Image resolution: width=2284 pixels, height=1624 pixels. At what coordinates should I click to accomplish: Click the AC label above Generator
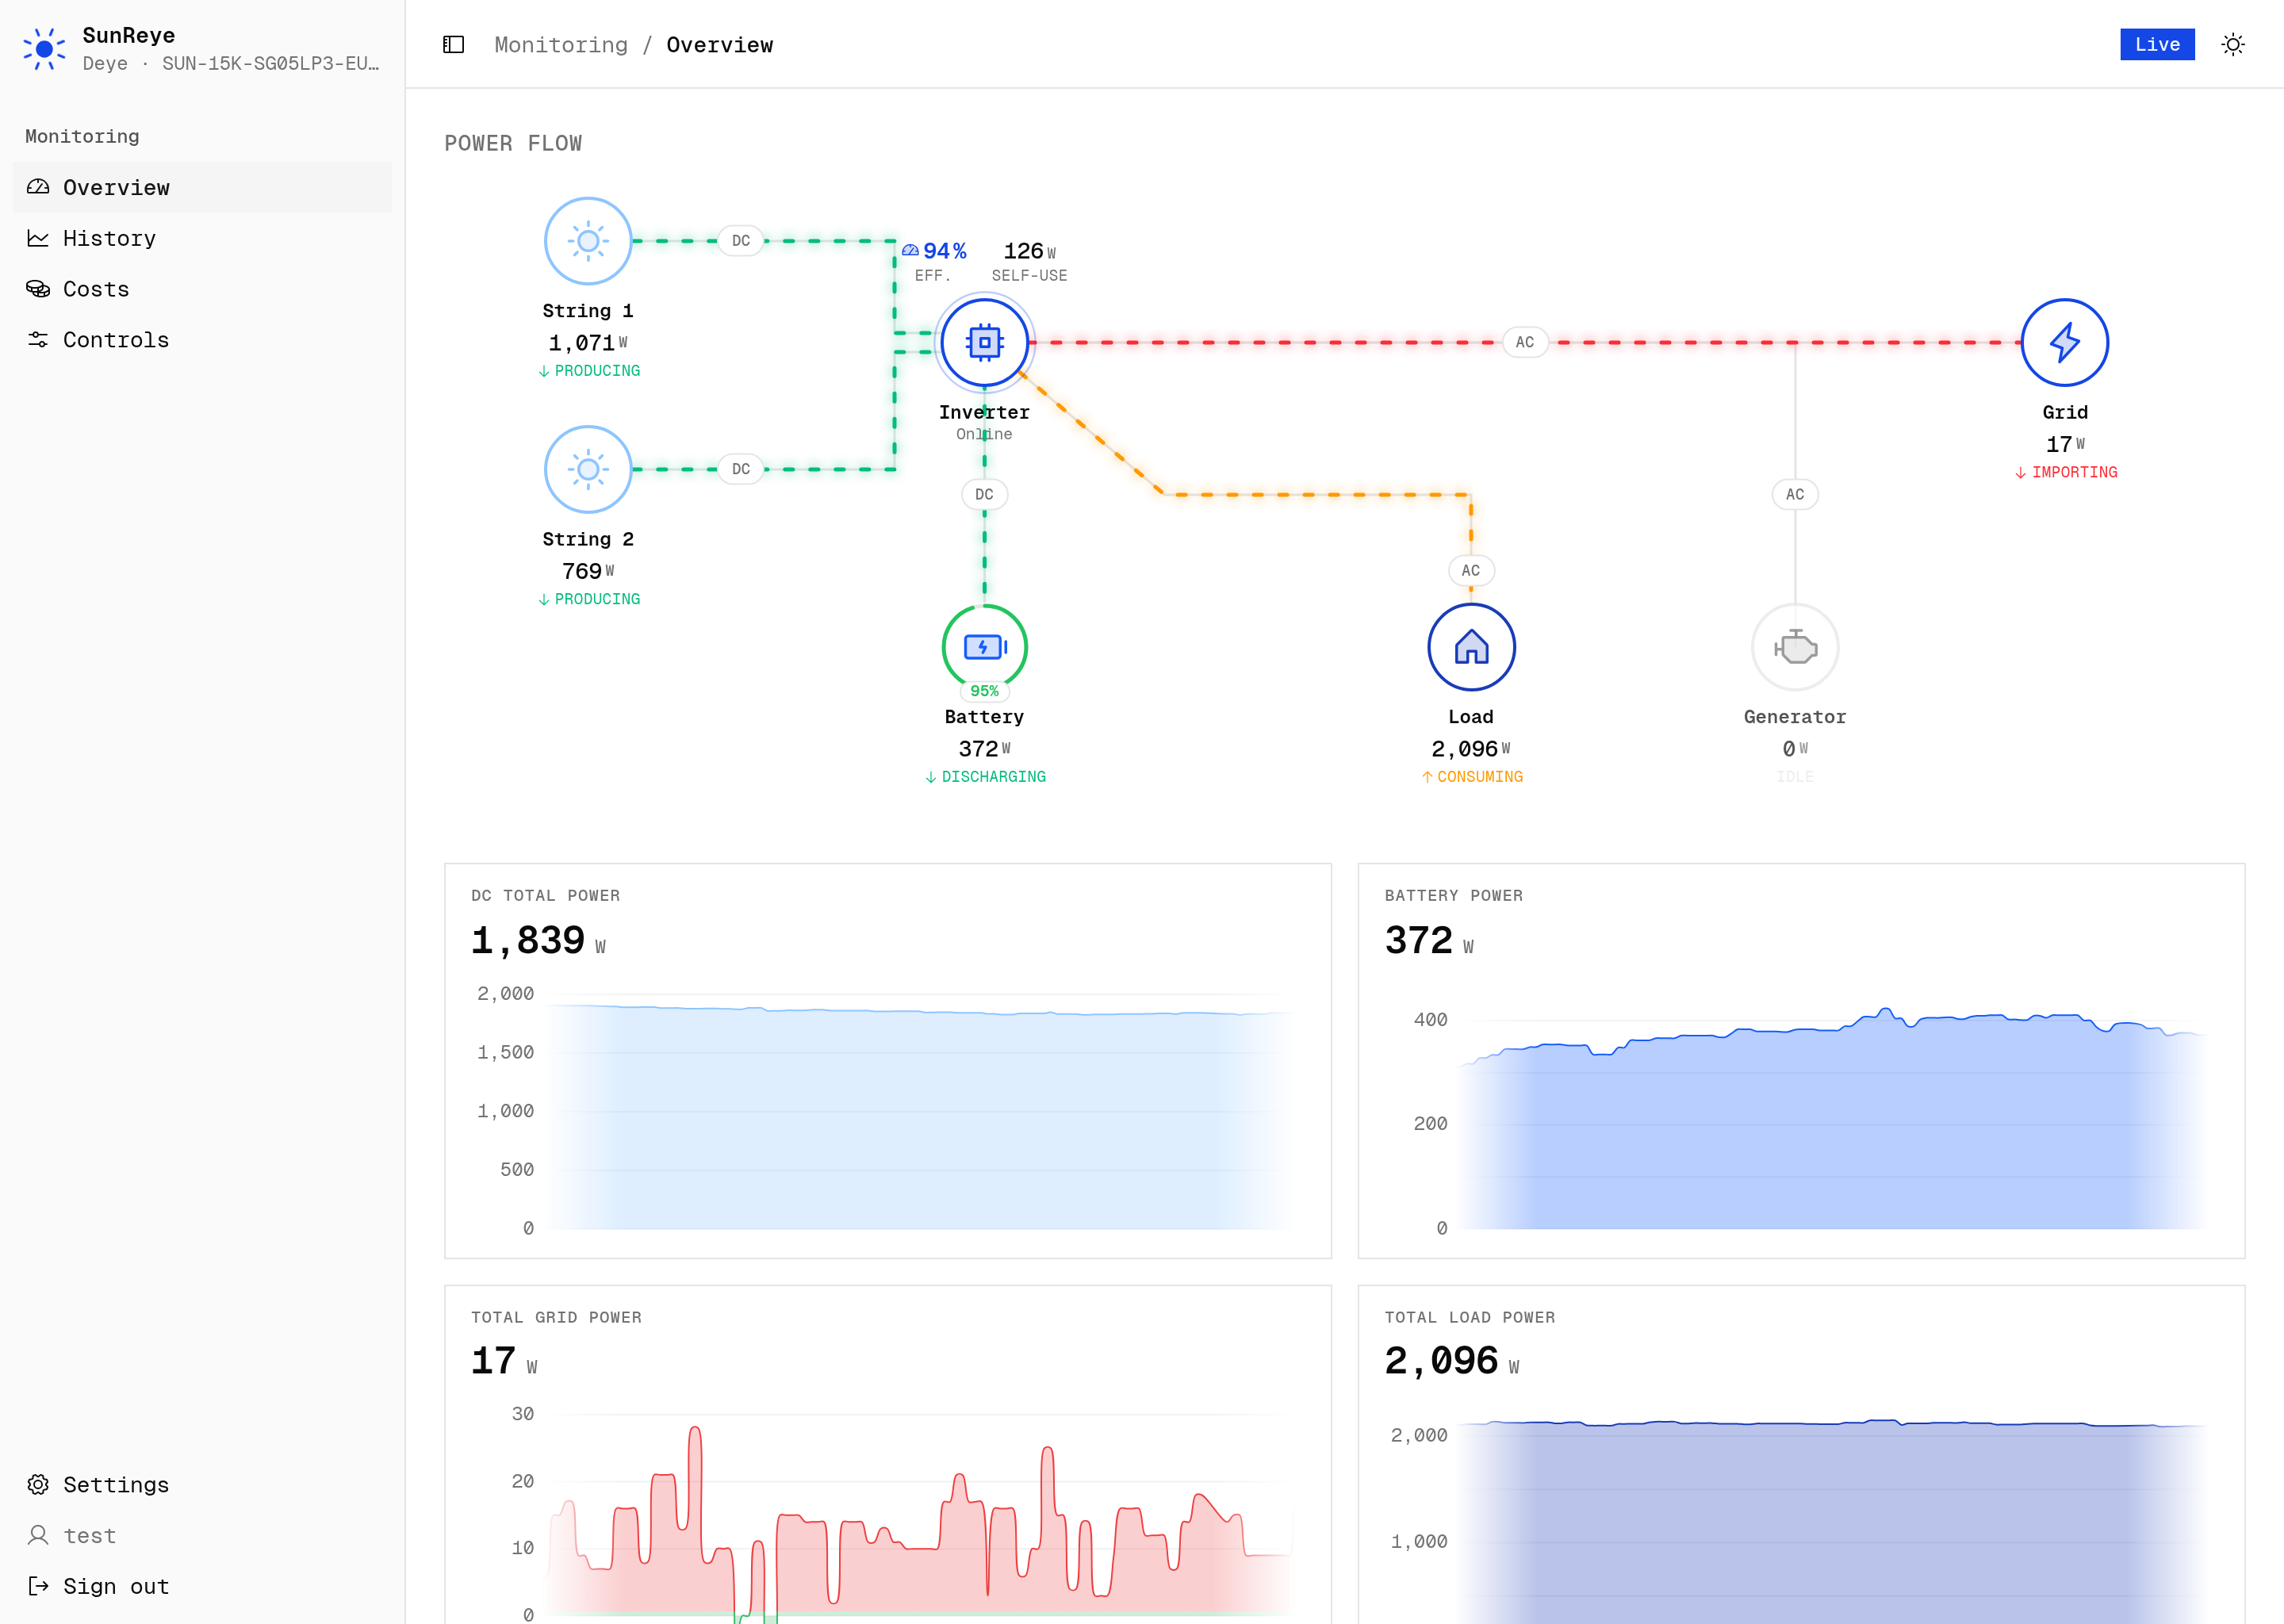coord(1795,494)
